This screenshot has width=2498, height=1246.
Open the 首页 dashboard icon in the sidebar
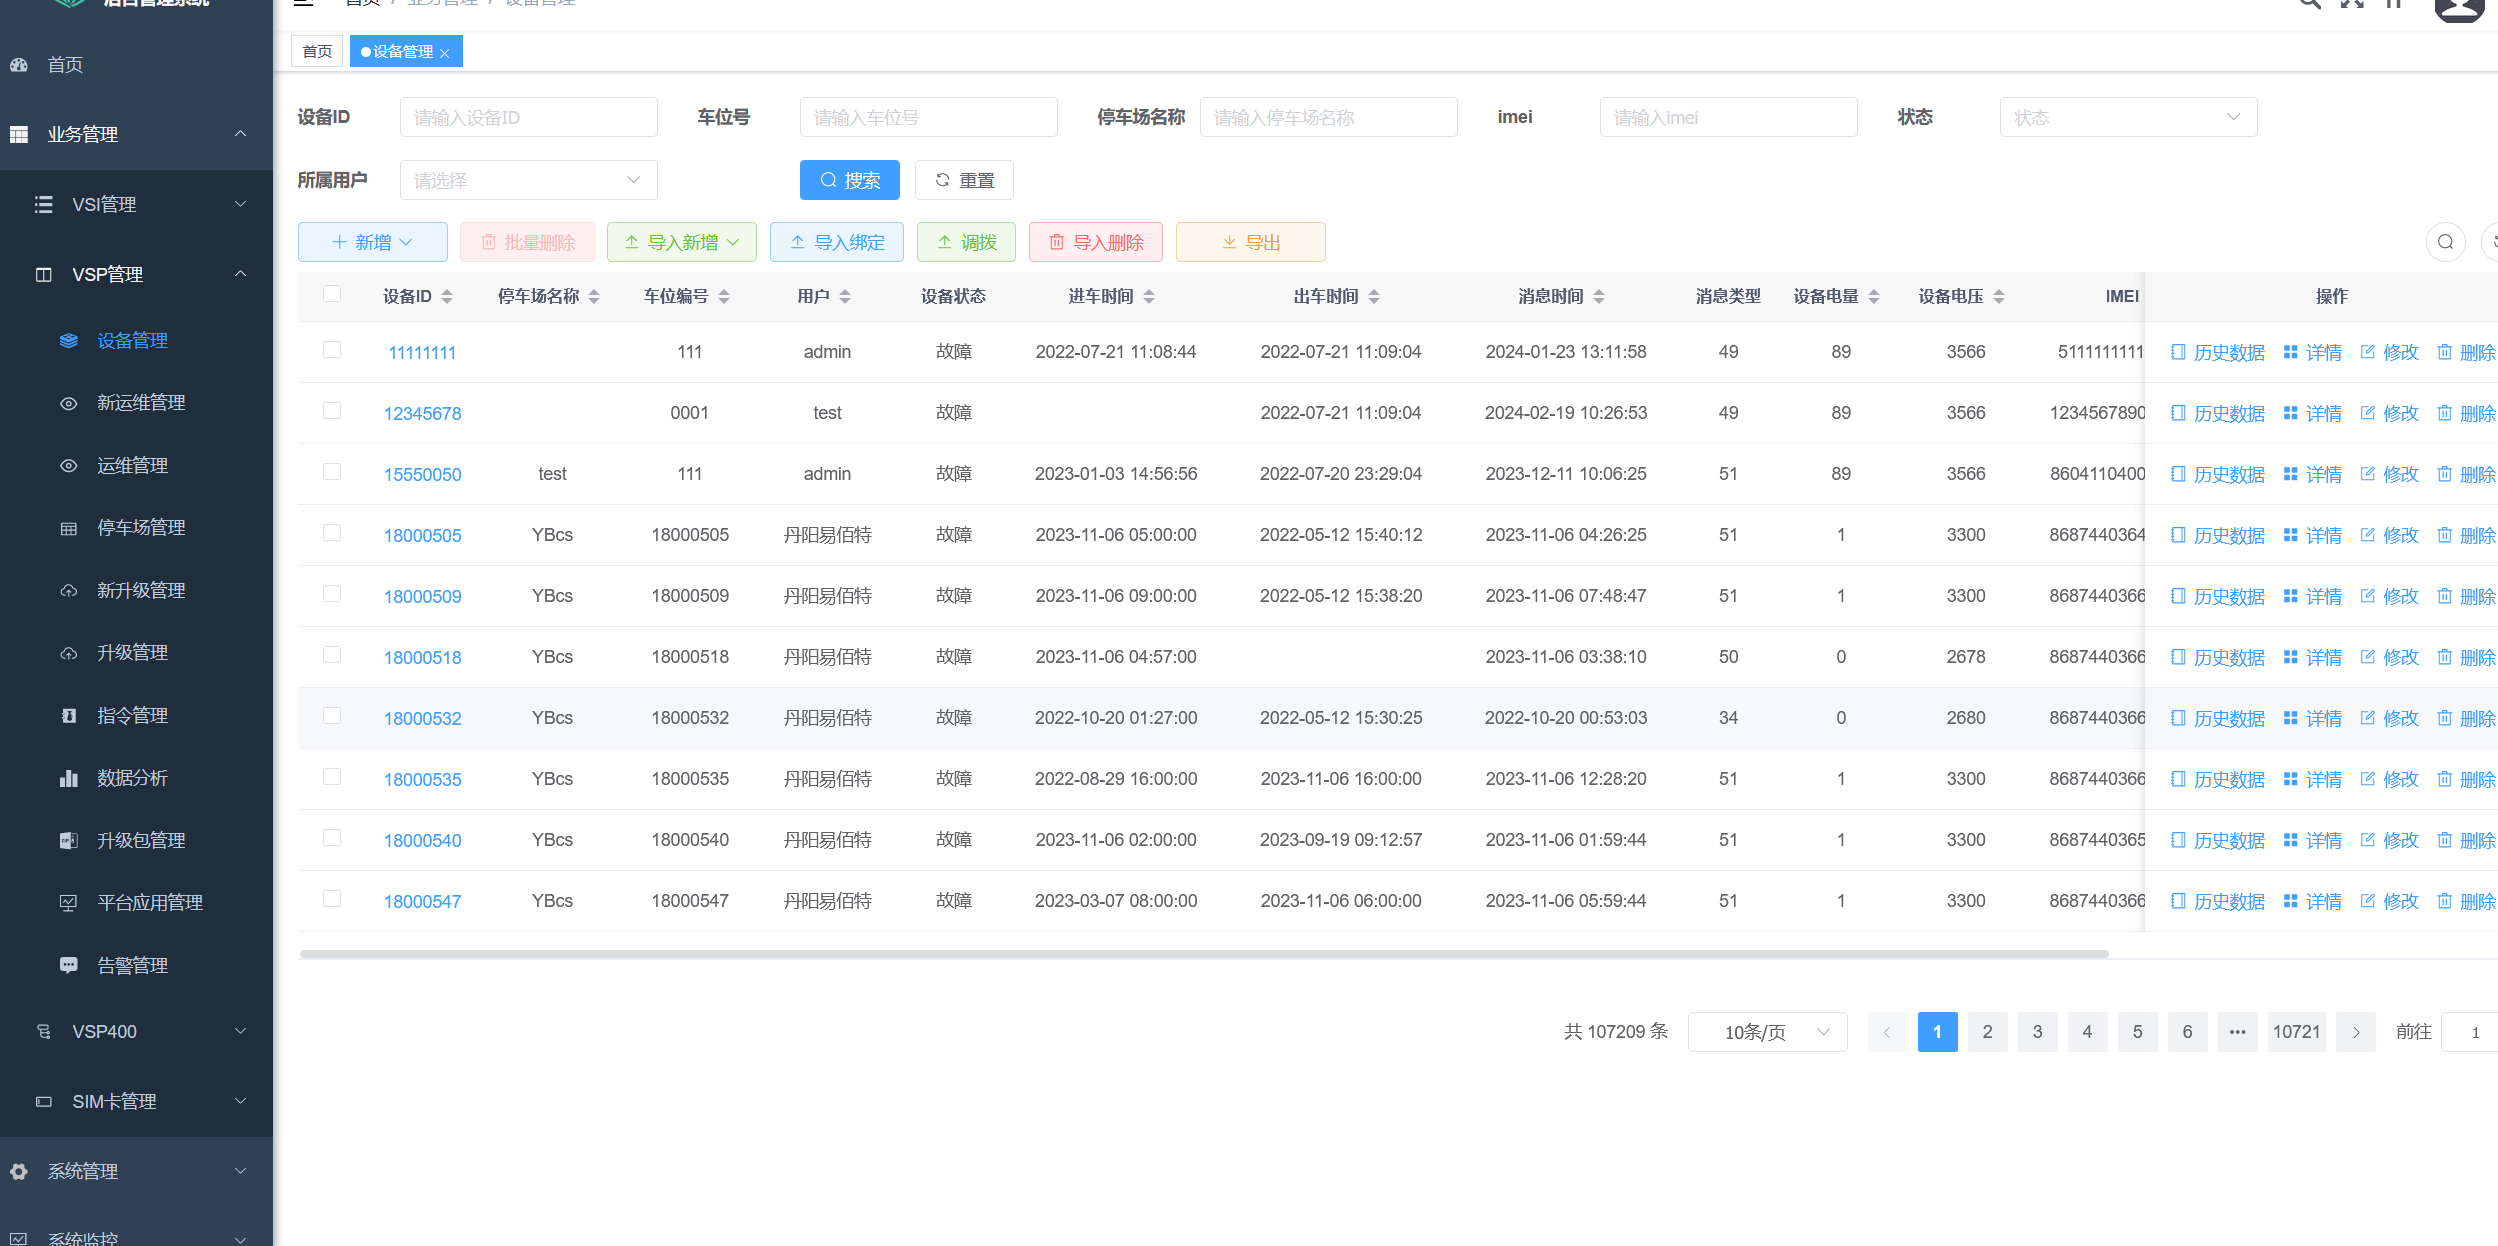point(19,65)
